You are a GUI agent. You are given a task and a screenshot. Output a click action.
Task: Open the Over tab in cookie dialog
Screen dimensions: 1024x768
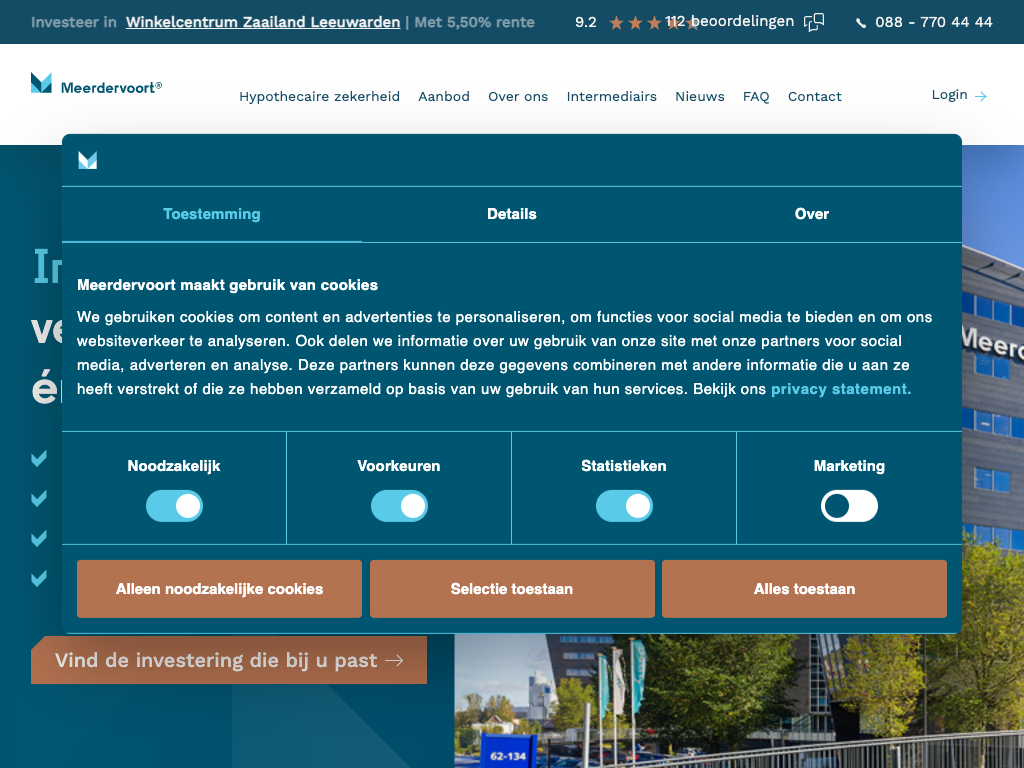point(811,214)
